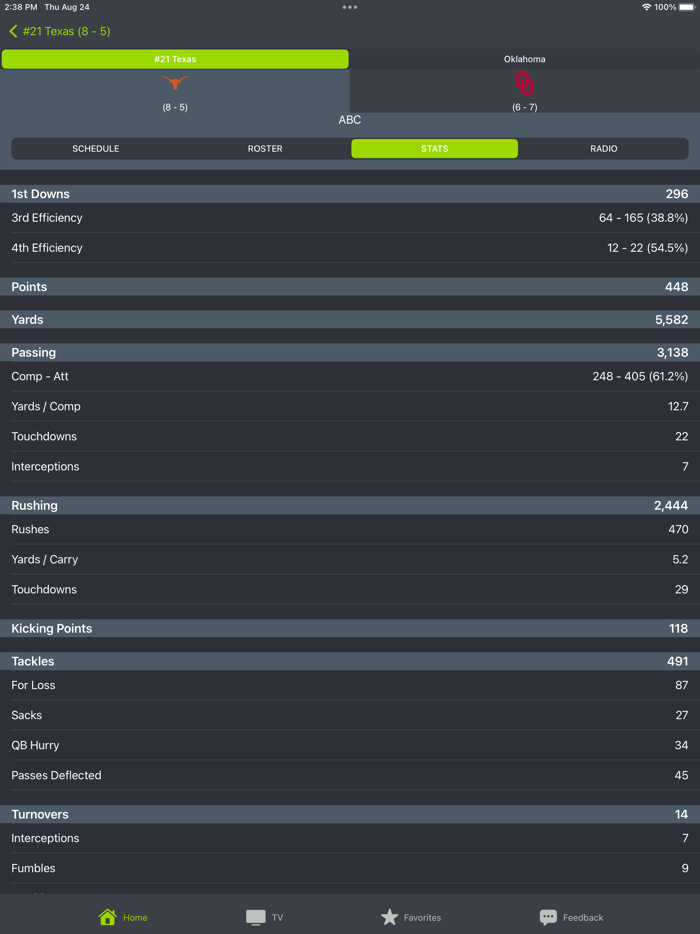Tap the Oklahoma (6 - 7) record text
The image size is (700, 934).
point(524,107)
